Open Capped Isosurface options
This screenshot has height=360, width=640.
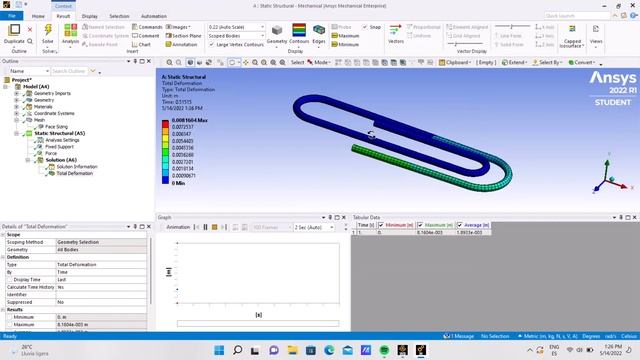[x=572, y=36]
